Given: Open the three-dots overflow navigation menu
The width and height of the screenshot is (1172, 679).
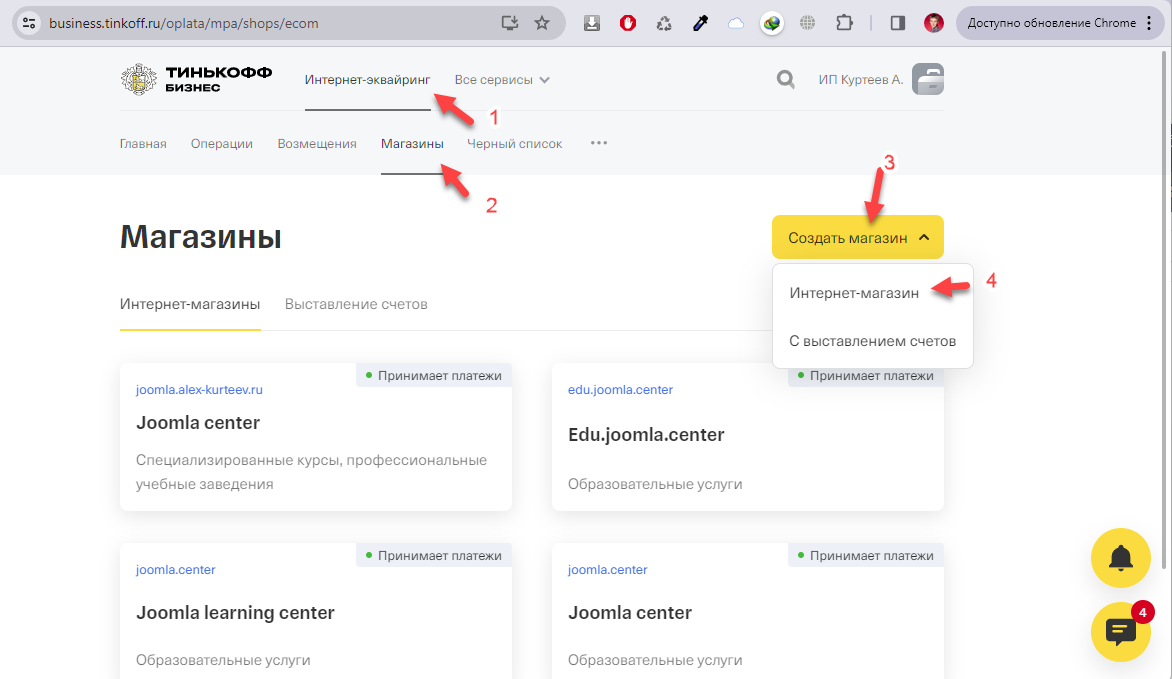Looking at the screenshot, I should point(599,143).
